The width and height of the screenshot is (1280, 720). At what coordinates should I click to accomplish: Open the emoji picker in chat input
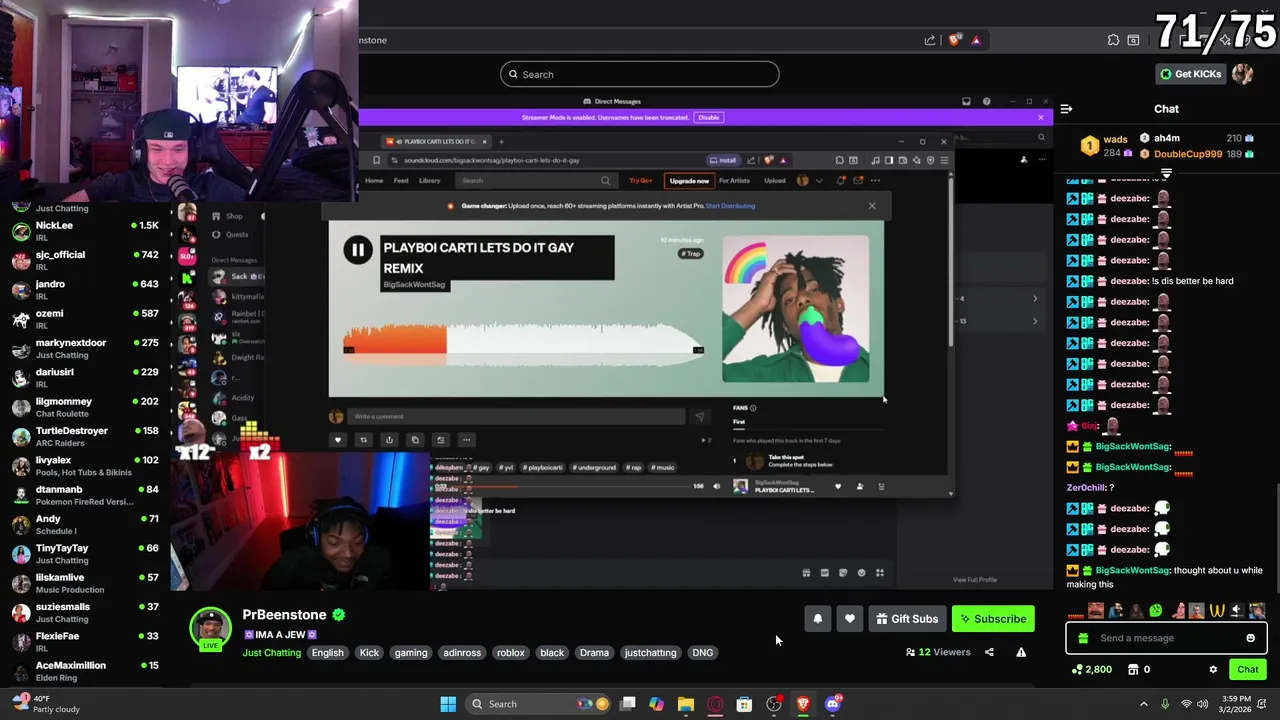coord(1250,638)
